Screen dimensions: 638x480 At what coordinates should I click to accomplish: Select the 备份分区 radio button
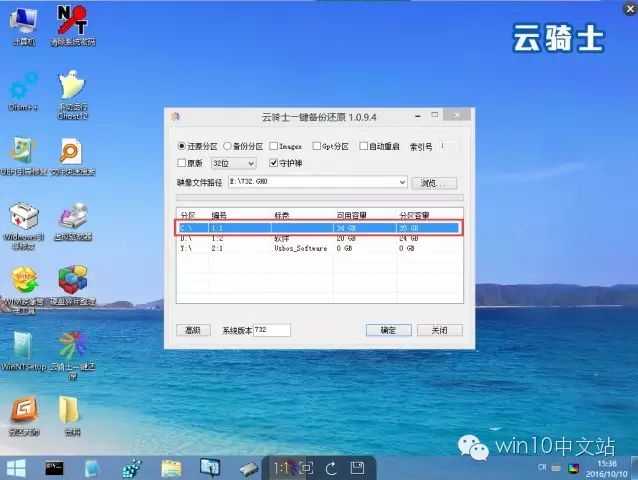click(x=227, y=146)
